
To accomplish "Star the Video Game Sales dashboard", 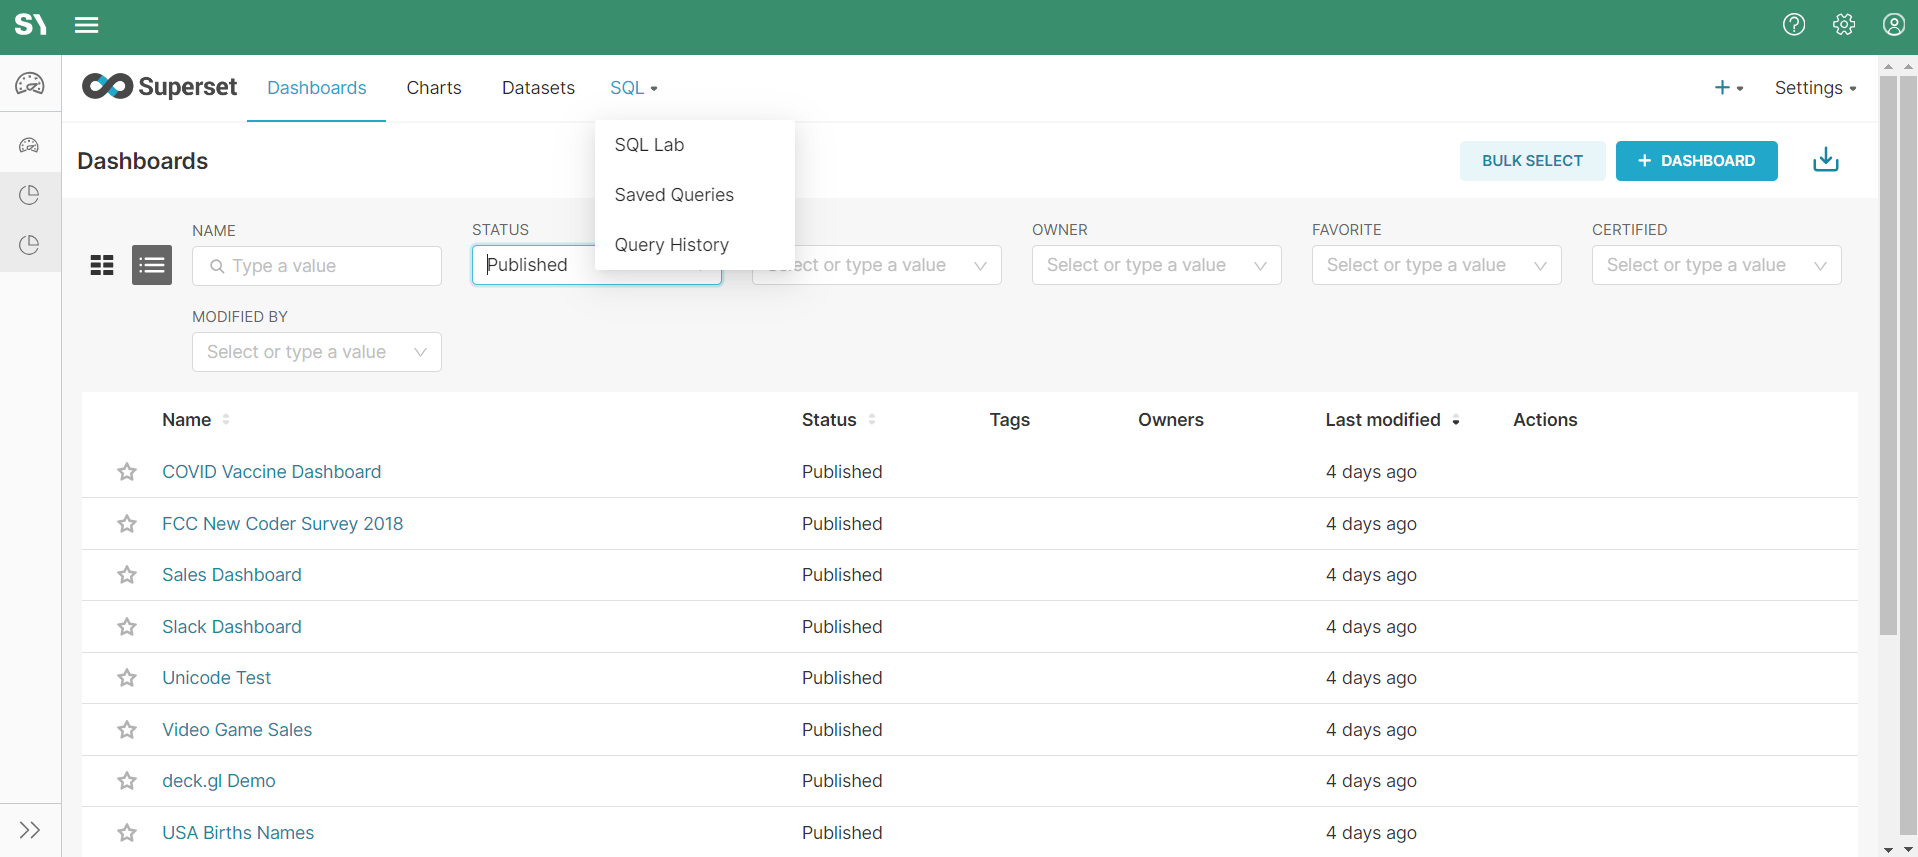I will tap(127, 730).
